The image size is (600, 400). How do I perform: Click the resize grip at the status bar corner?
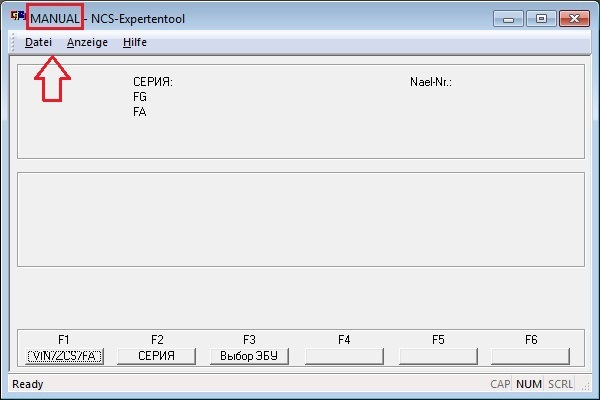[x=585, y=386]
